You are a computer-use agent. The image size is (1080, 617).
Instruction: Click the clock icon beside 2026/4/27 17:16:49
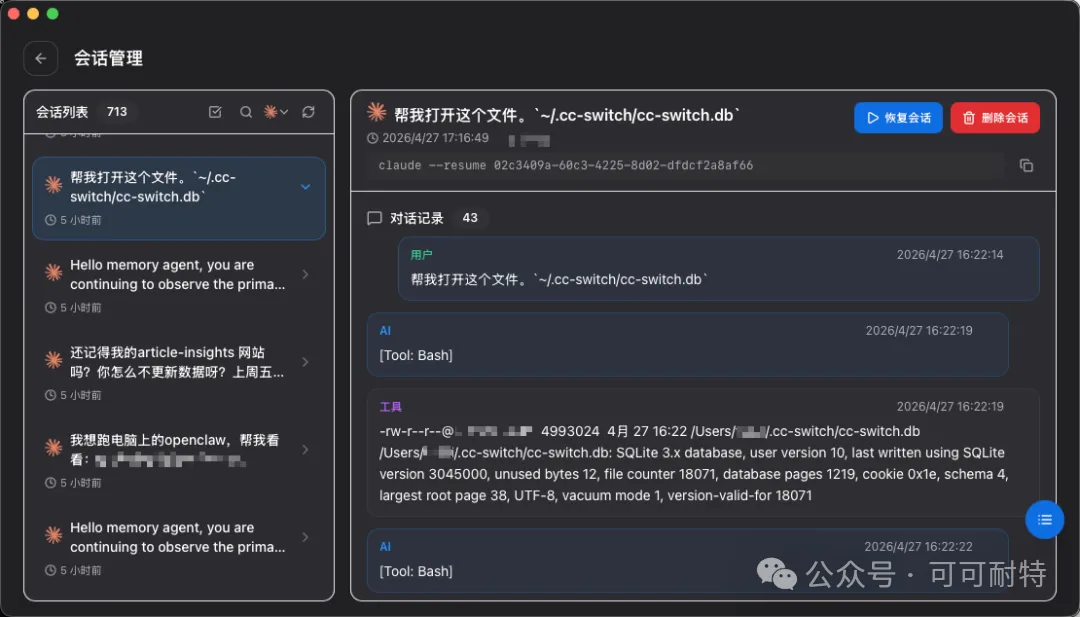(373, 138)
